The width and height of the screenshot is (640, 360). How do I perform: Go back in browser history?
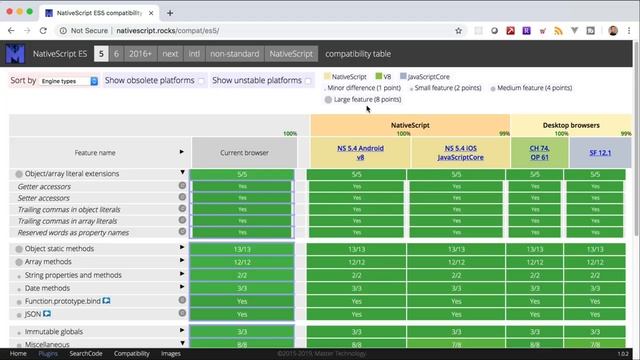pos(11,31)
